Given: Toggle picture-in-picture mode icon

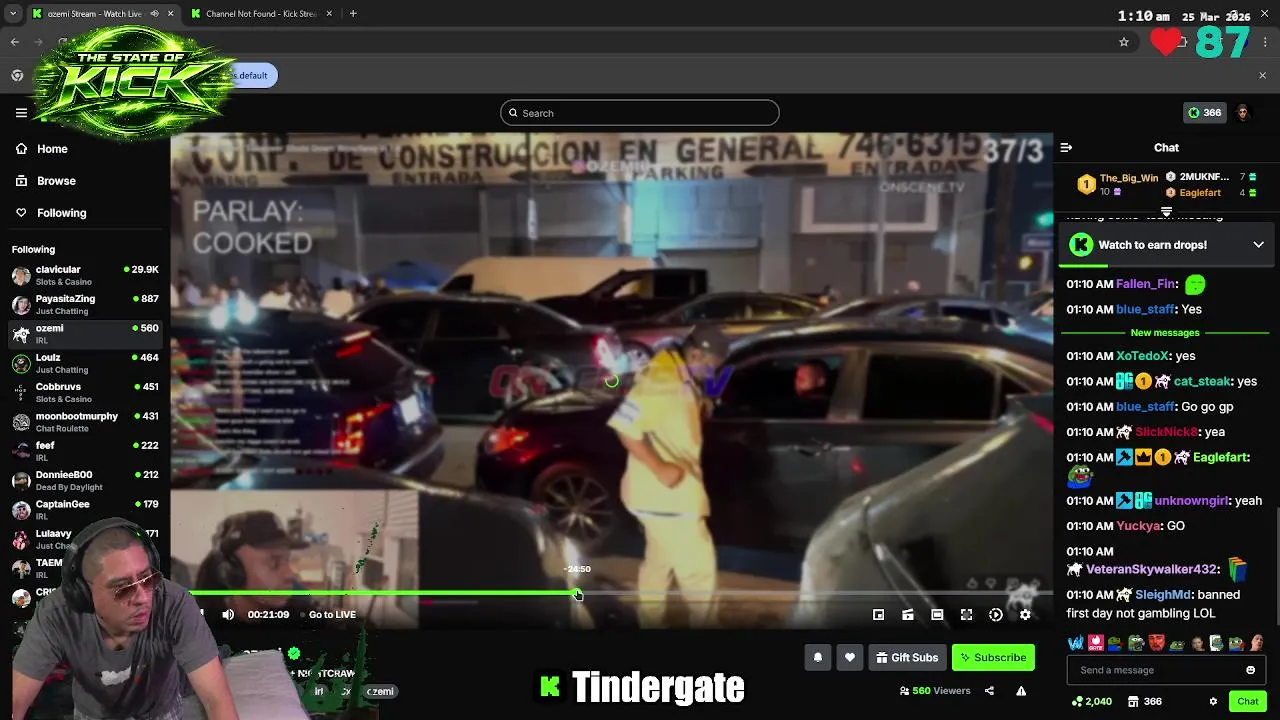Looking at the screenshot, I should 907,615.
